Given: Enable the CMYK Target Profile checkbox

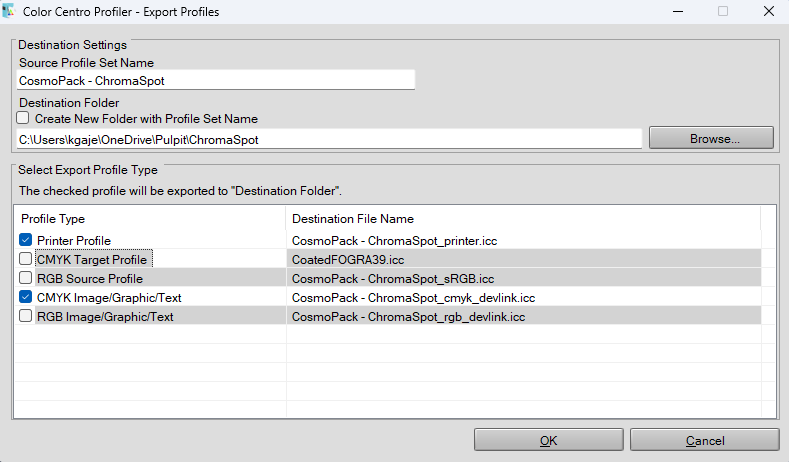Looking at the screenshot, I should click(x=25, y=259).
